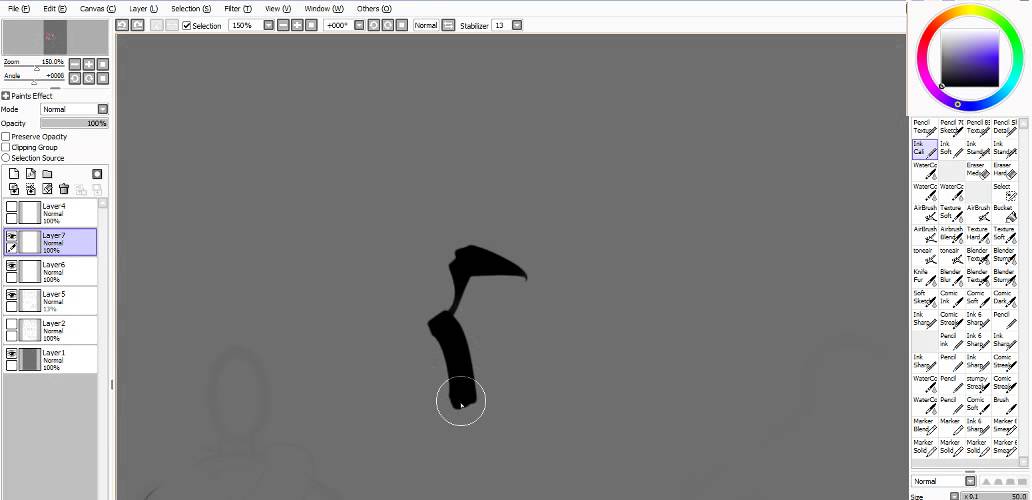1032x500 pixels.
Task: Open the rotation angle dropdown in the toolbar
Action: tap(359, 25)
